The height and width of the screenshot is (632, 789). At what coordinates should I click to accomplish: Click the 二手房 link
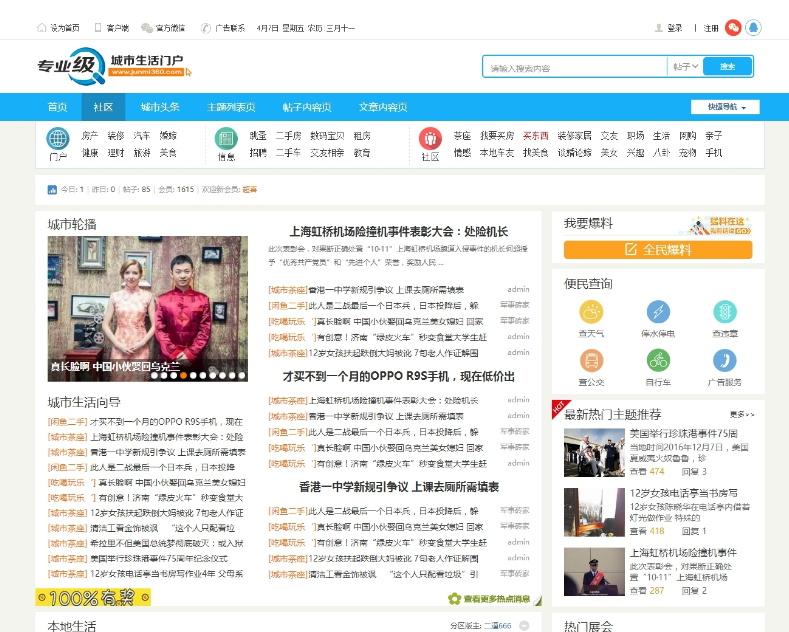(288, 136)
